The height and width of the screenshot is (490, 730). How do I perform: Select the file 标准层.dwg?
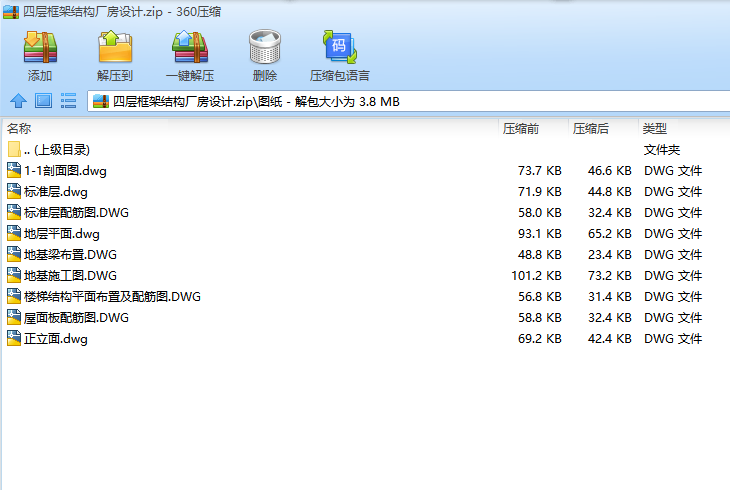coord(56,192)
